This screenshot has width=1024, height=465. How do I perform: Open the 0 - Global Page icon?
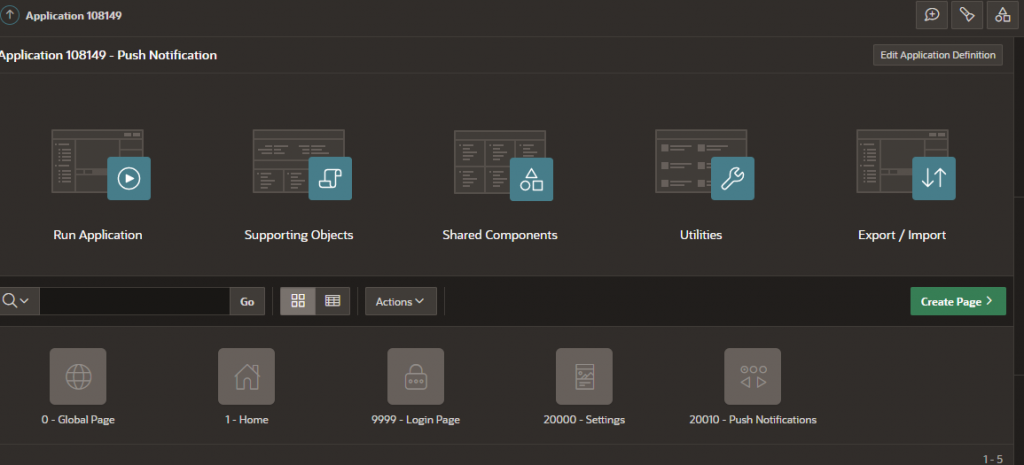[78, 377]
